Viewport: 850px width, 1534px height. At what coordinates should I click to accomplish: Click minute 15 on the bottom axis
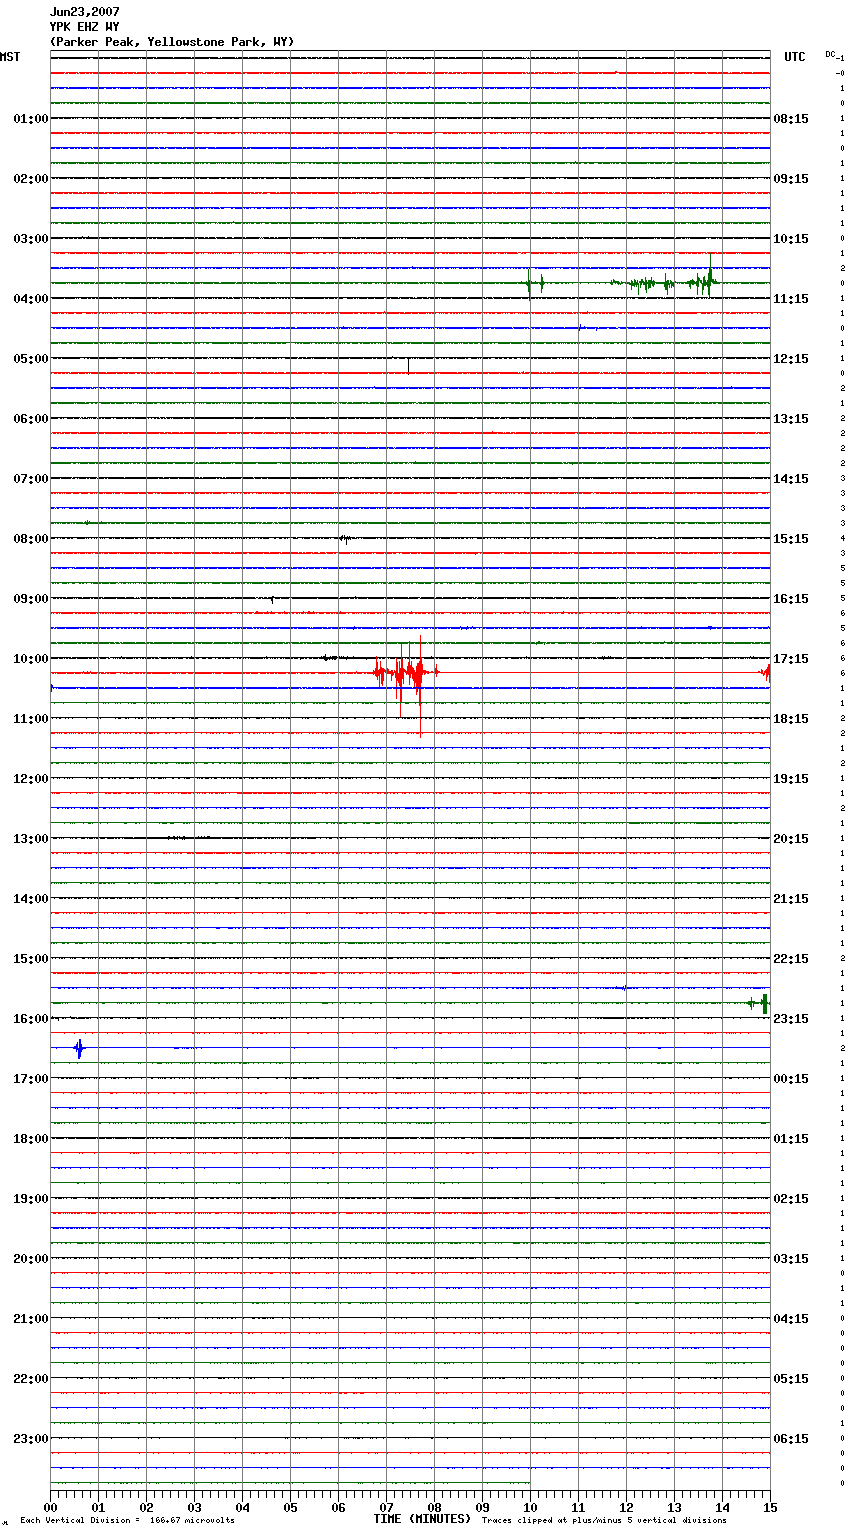coord(770,1507)
